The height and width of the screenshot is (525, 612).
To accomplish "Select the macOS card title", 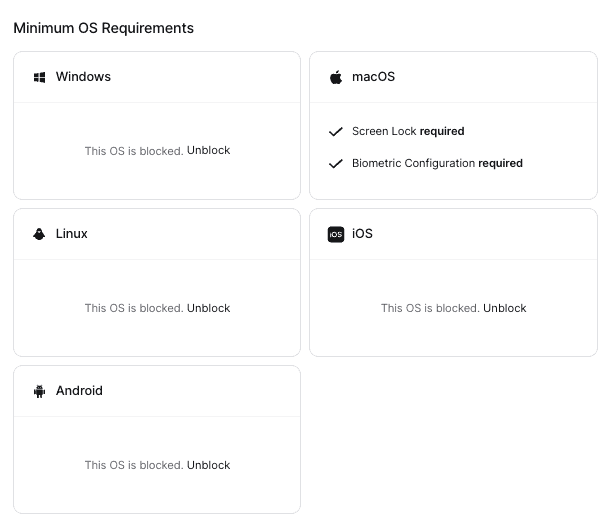I will 374,77.
